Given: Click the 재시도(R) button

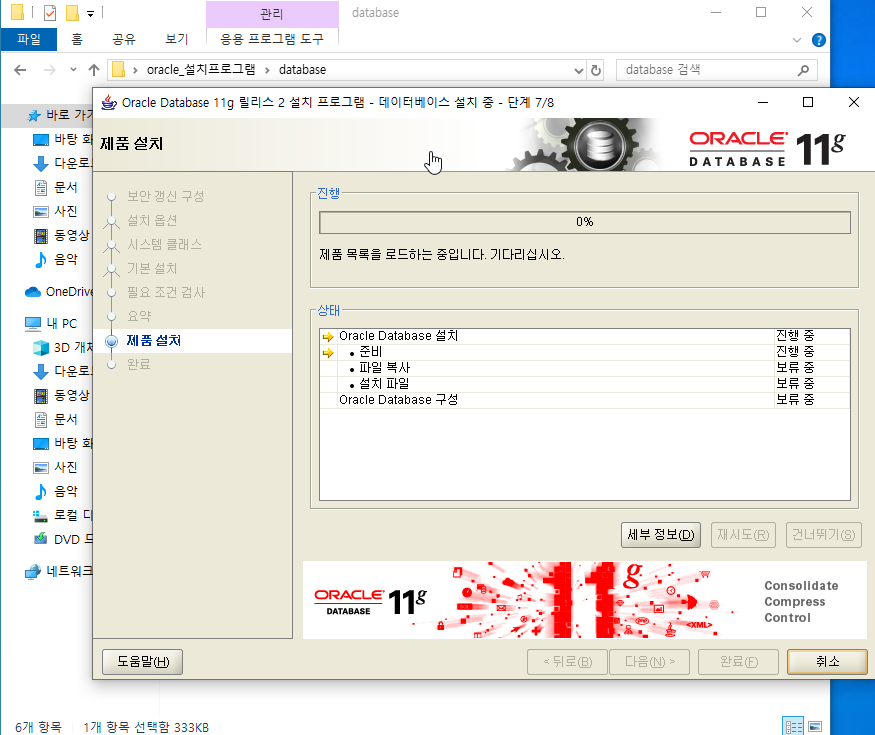Looking at the screenshot, I should 743,535.
